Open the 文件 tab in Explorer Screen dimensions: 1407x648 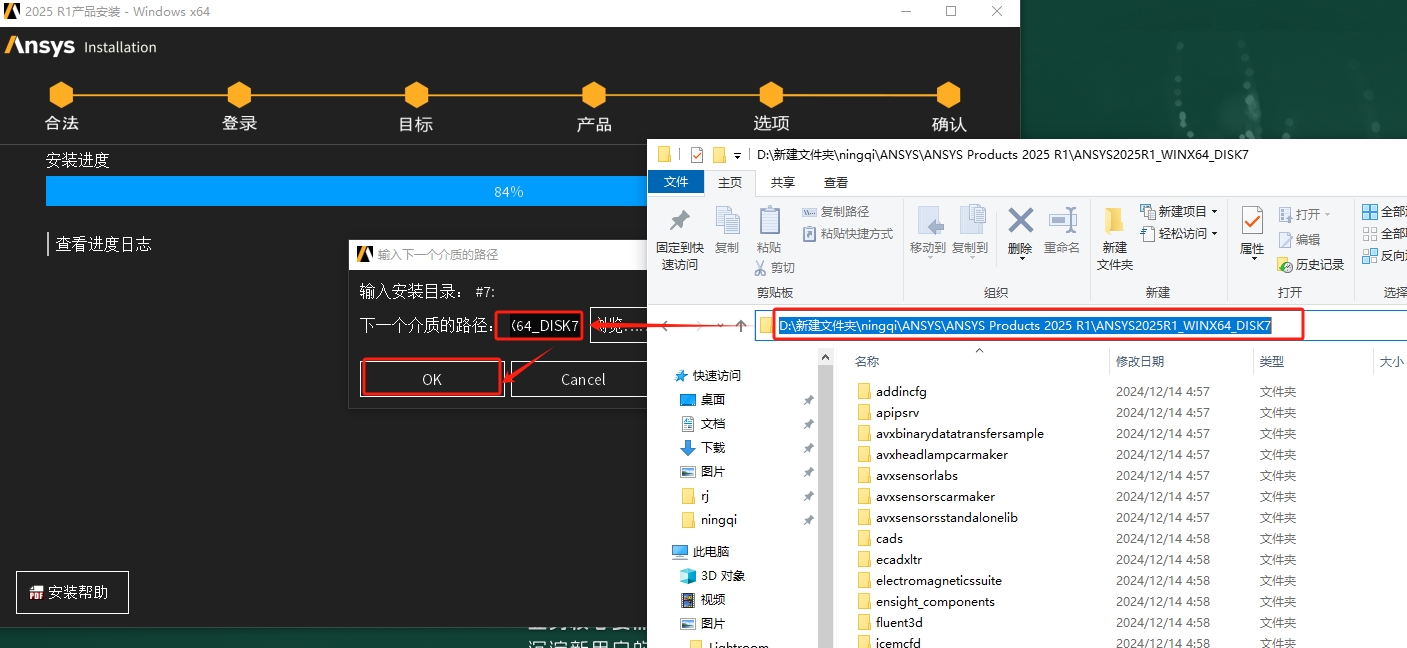pos(676,182)
